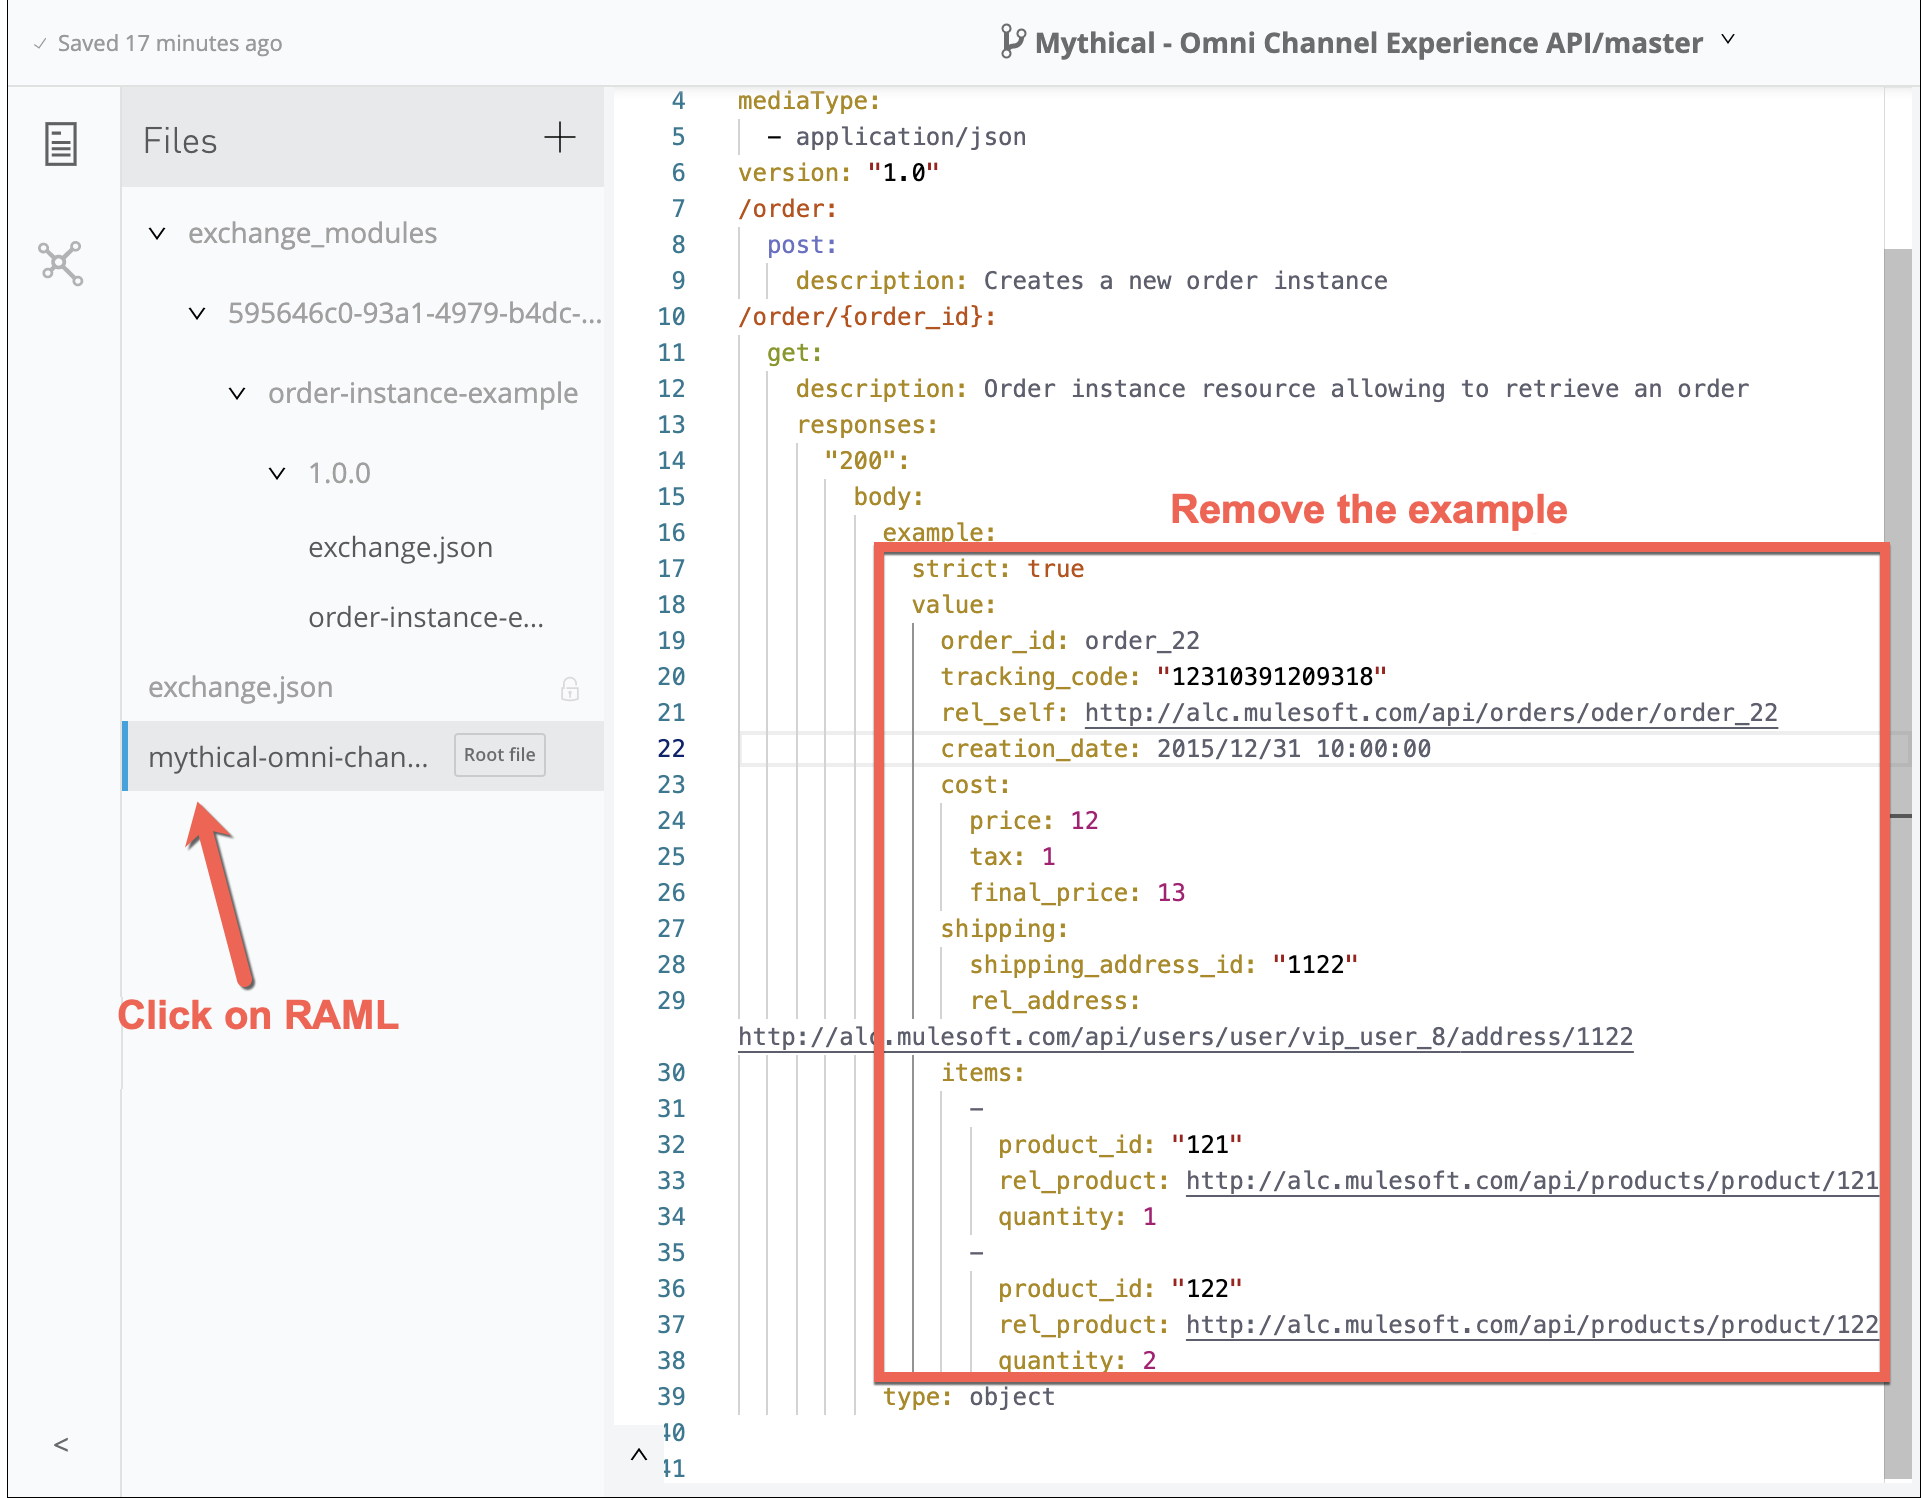The width and height of the screenshot is (1921, 1498).
Task: Collapse the 595646c0-93a1 folder
Action: (197, 313)
